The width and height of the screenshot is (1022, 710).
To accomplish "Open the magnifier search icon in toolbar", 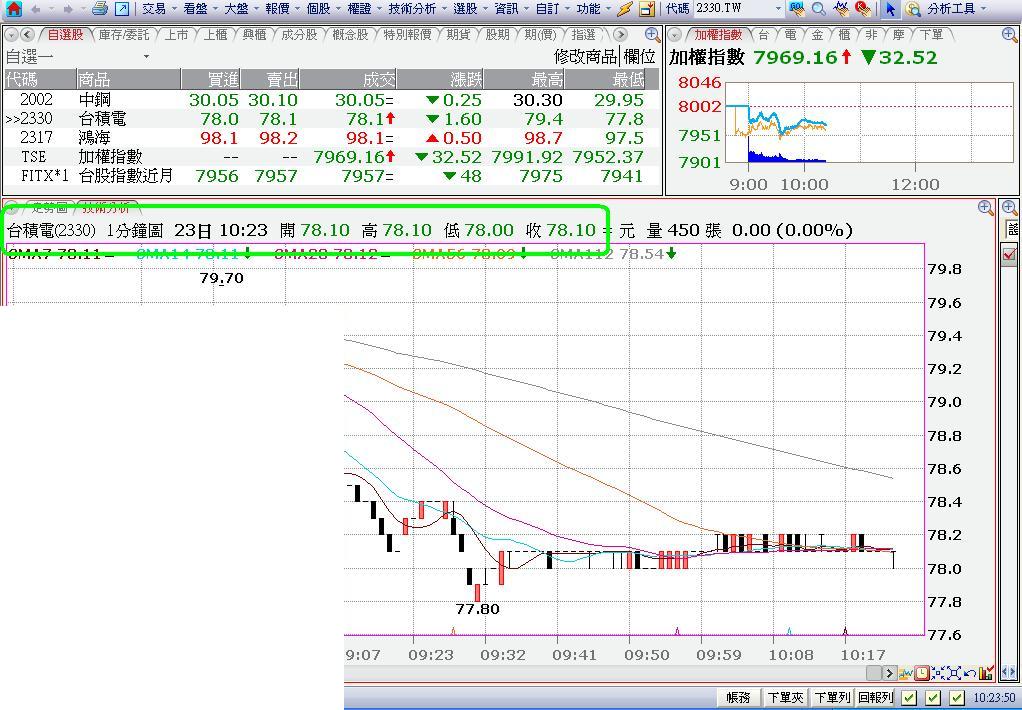I will point(819,8).
